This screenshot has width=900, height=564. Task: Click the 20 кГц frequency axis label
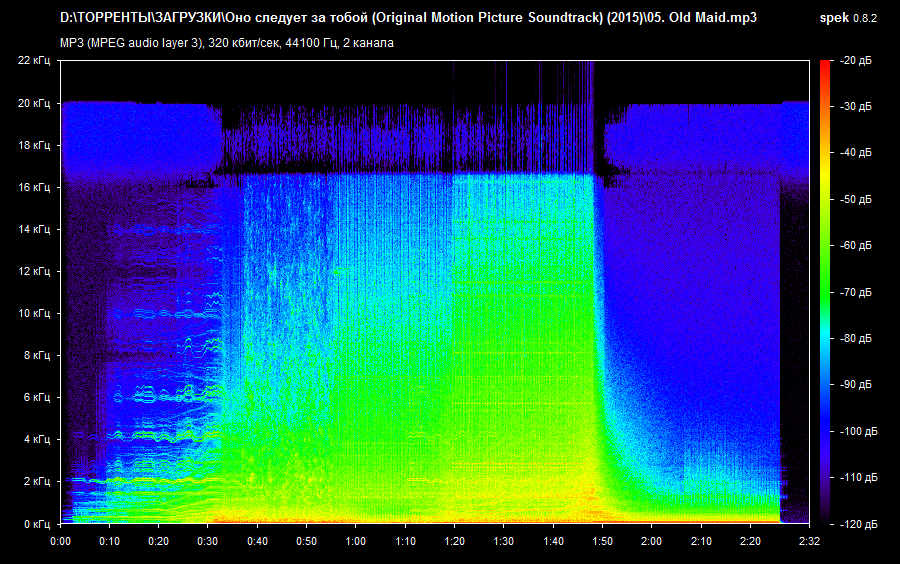(x=34, y=103)
